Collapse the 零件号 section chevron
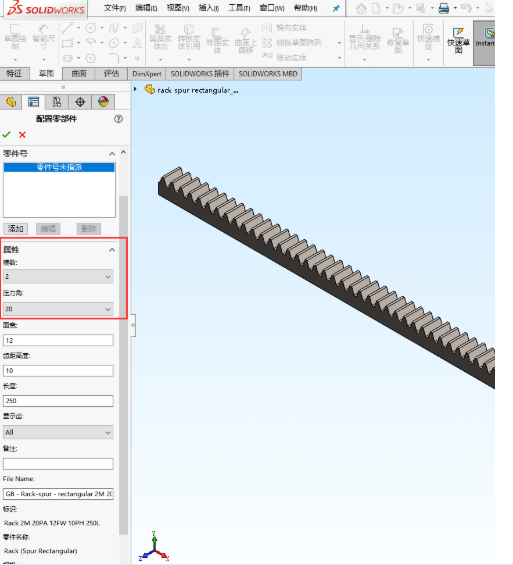 pyautogui.click(x=112, y=154)
